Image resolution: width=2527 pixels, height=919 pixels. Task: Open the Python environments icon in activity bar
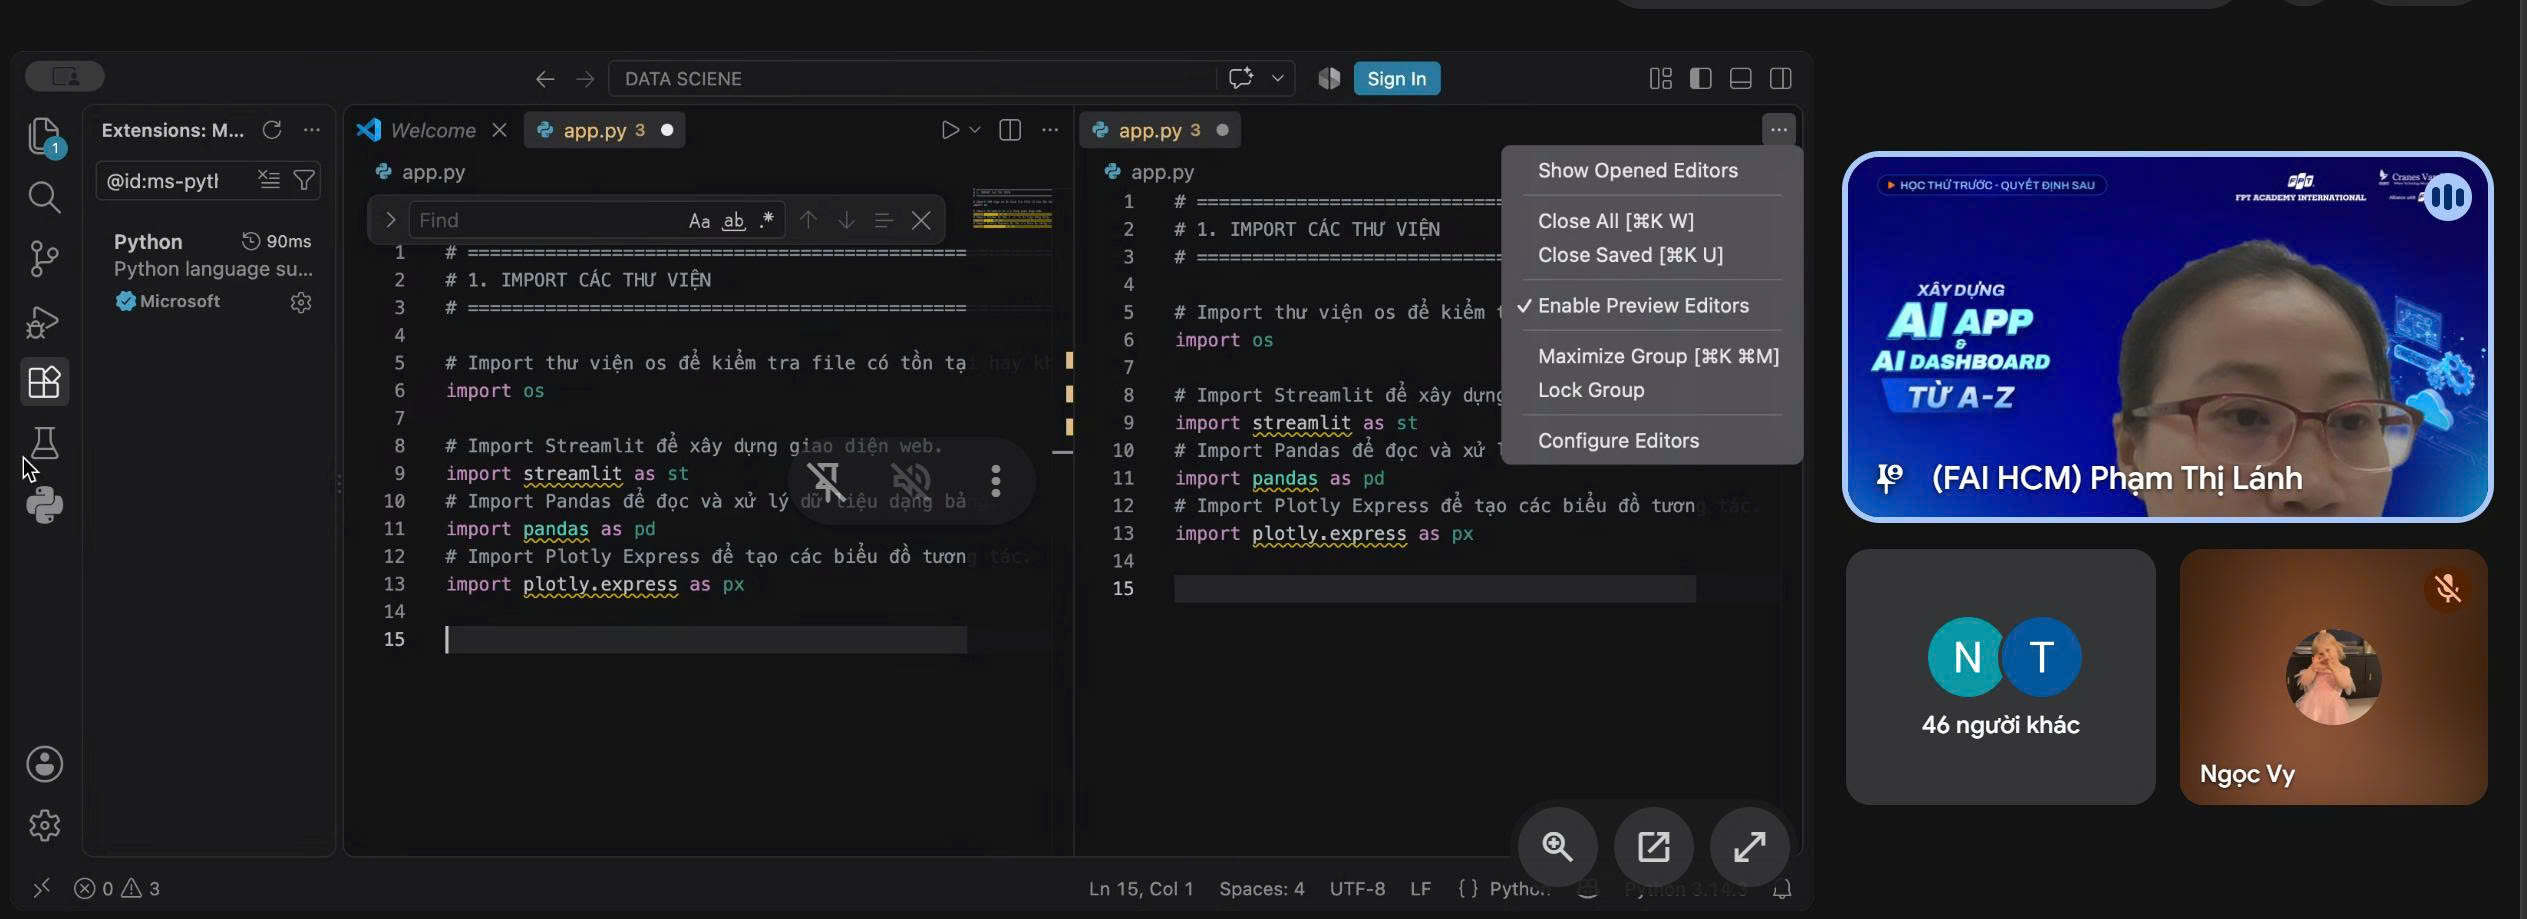click(44, 505)
